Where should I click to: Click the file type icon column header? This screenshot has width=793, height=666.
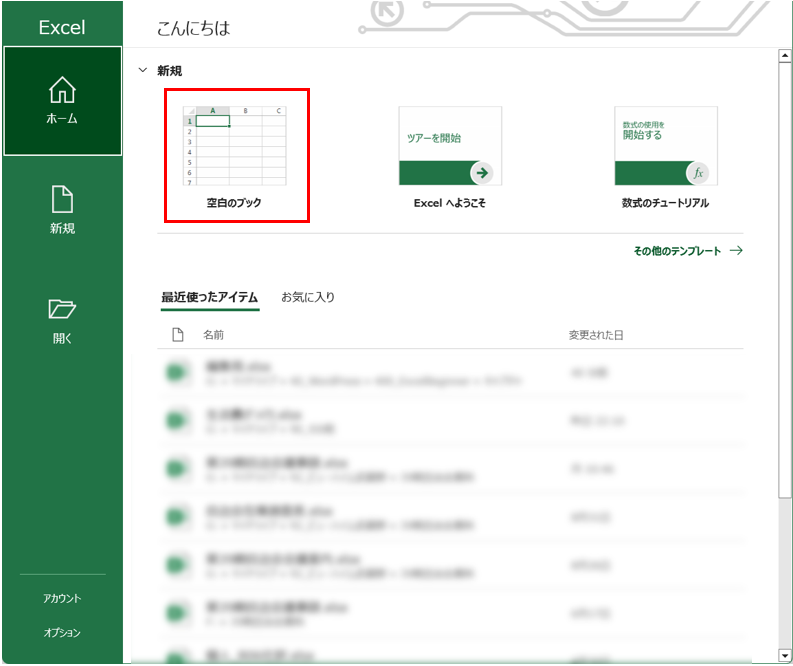[178, 334]
